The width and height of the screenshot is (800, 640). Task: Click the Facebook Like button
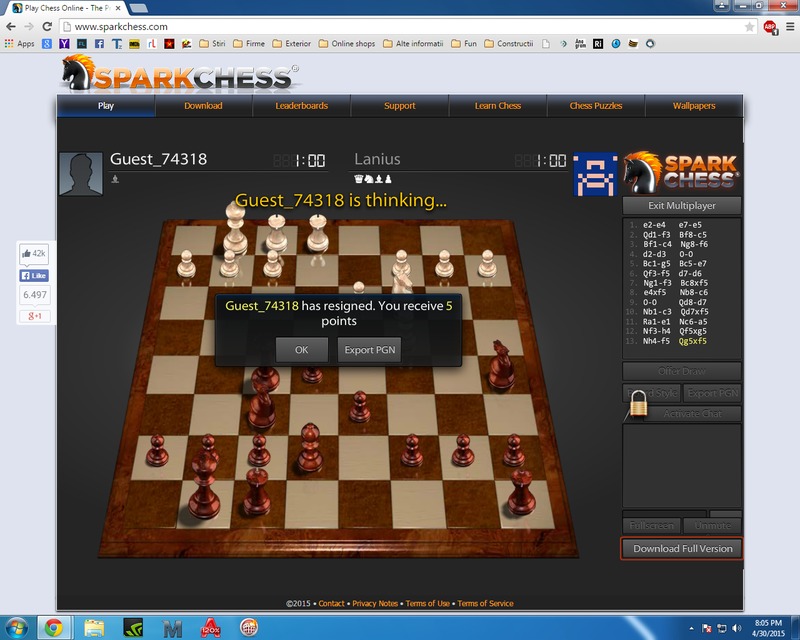pos(34,276)
